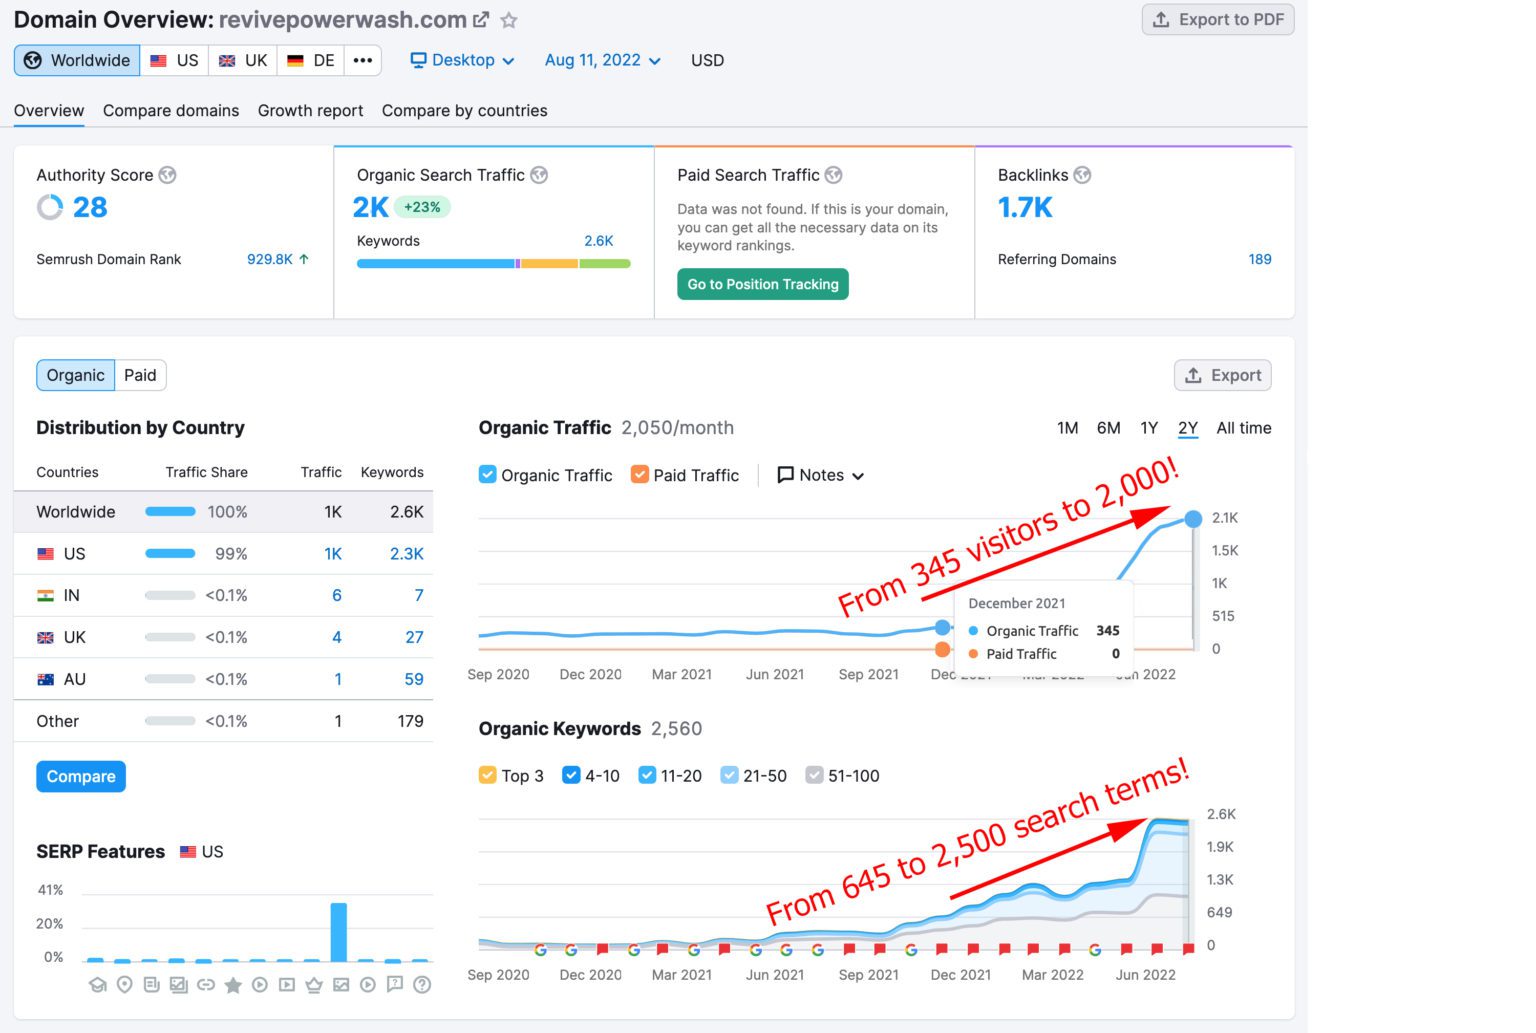Click the Australia flag in country table

[45, 679]
